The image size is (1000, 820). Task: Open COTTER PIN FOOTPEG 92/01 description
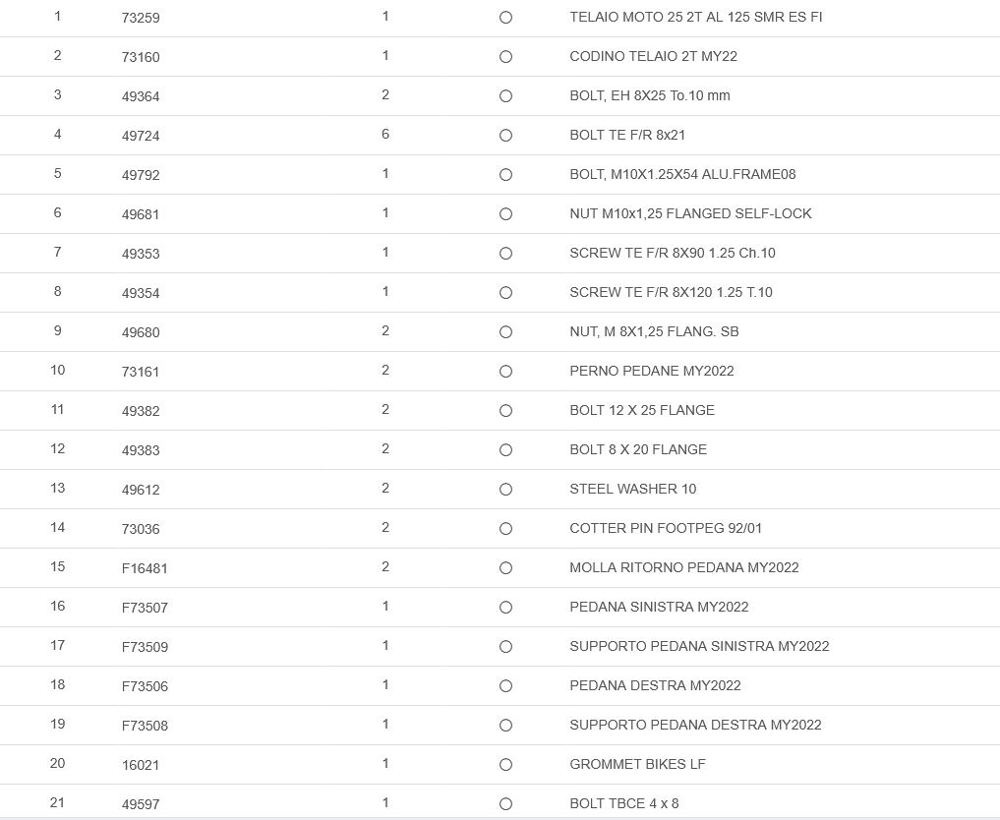(665, 528)
